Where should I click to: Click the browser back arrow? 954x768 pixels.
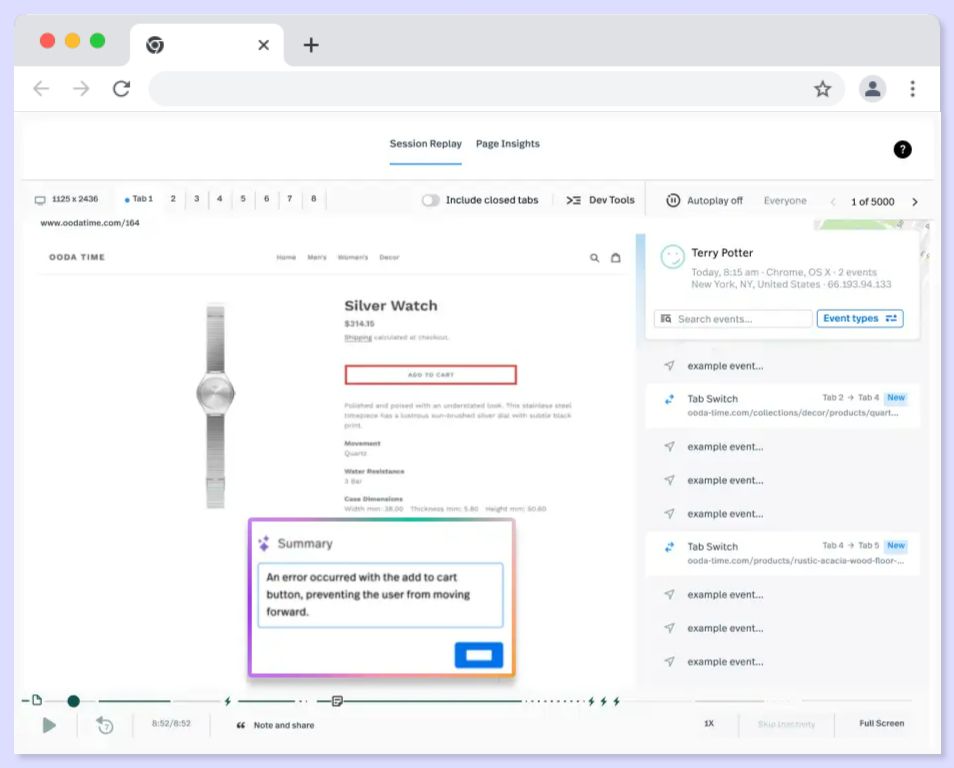point(41,89)
